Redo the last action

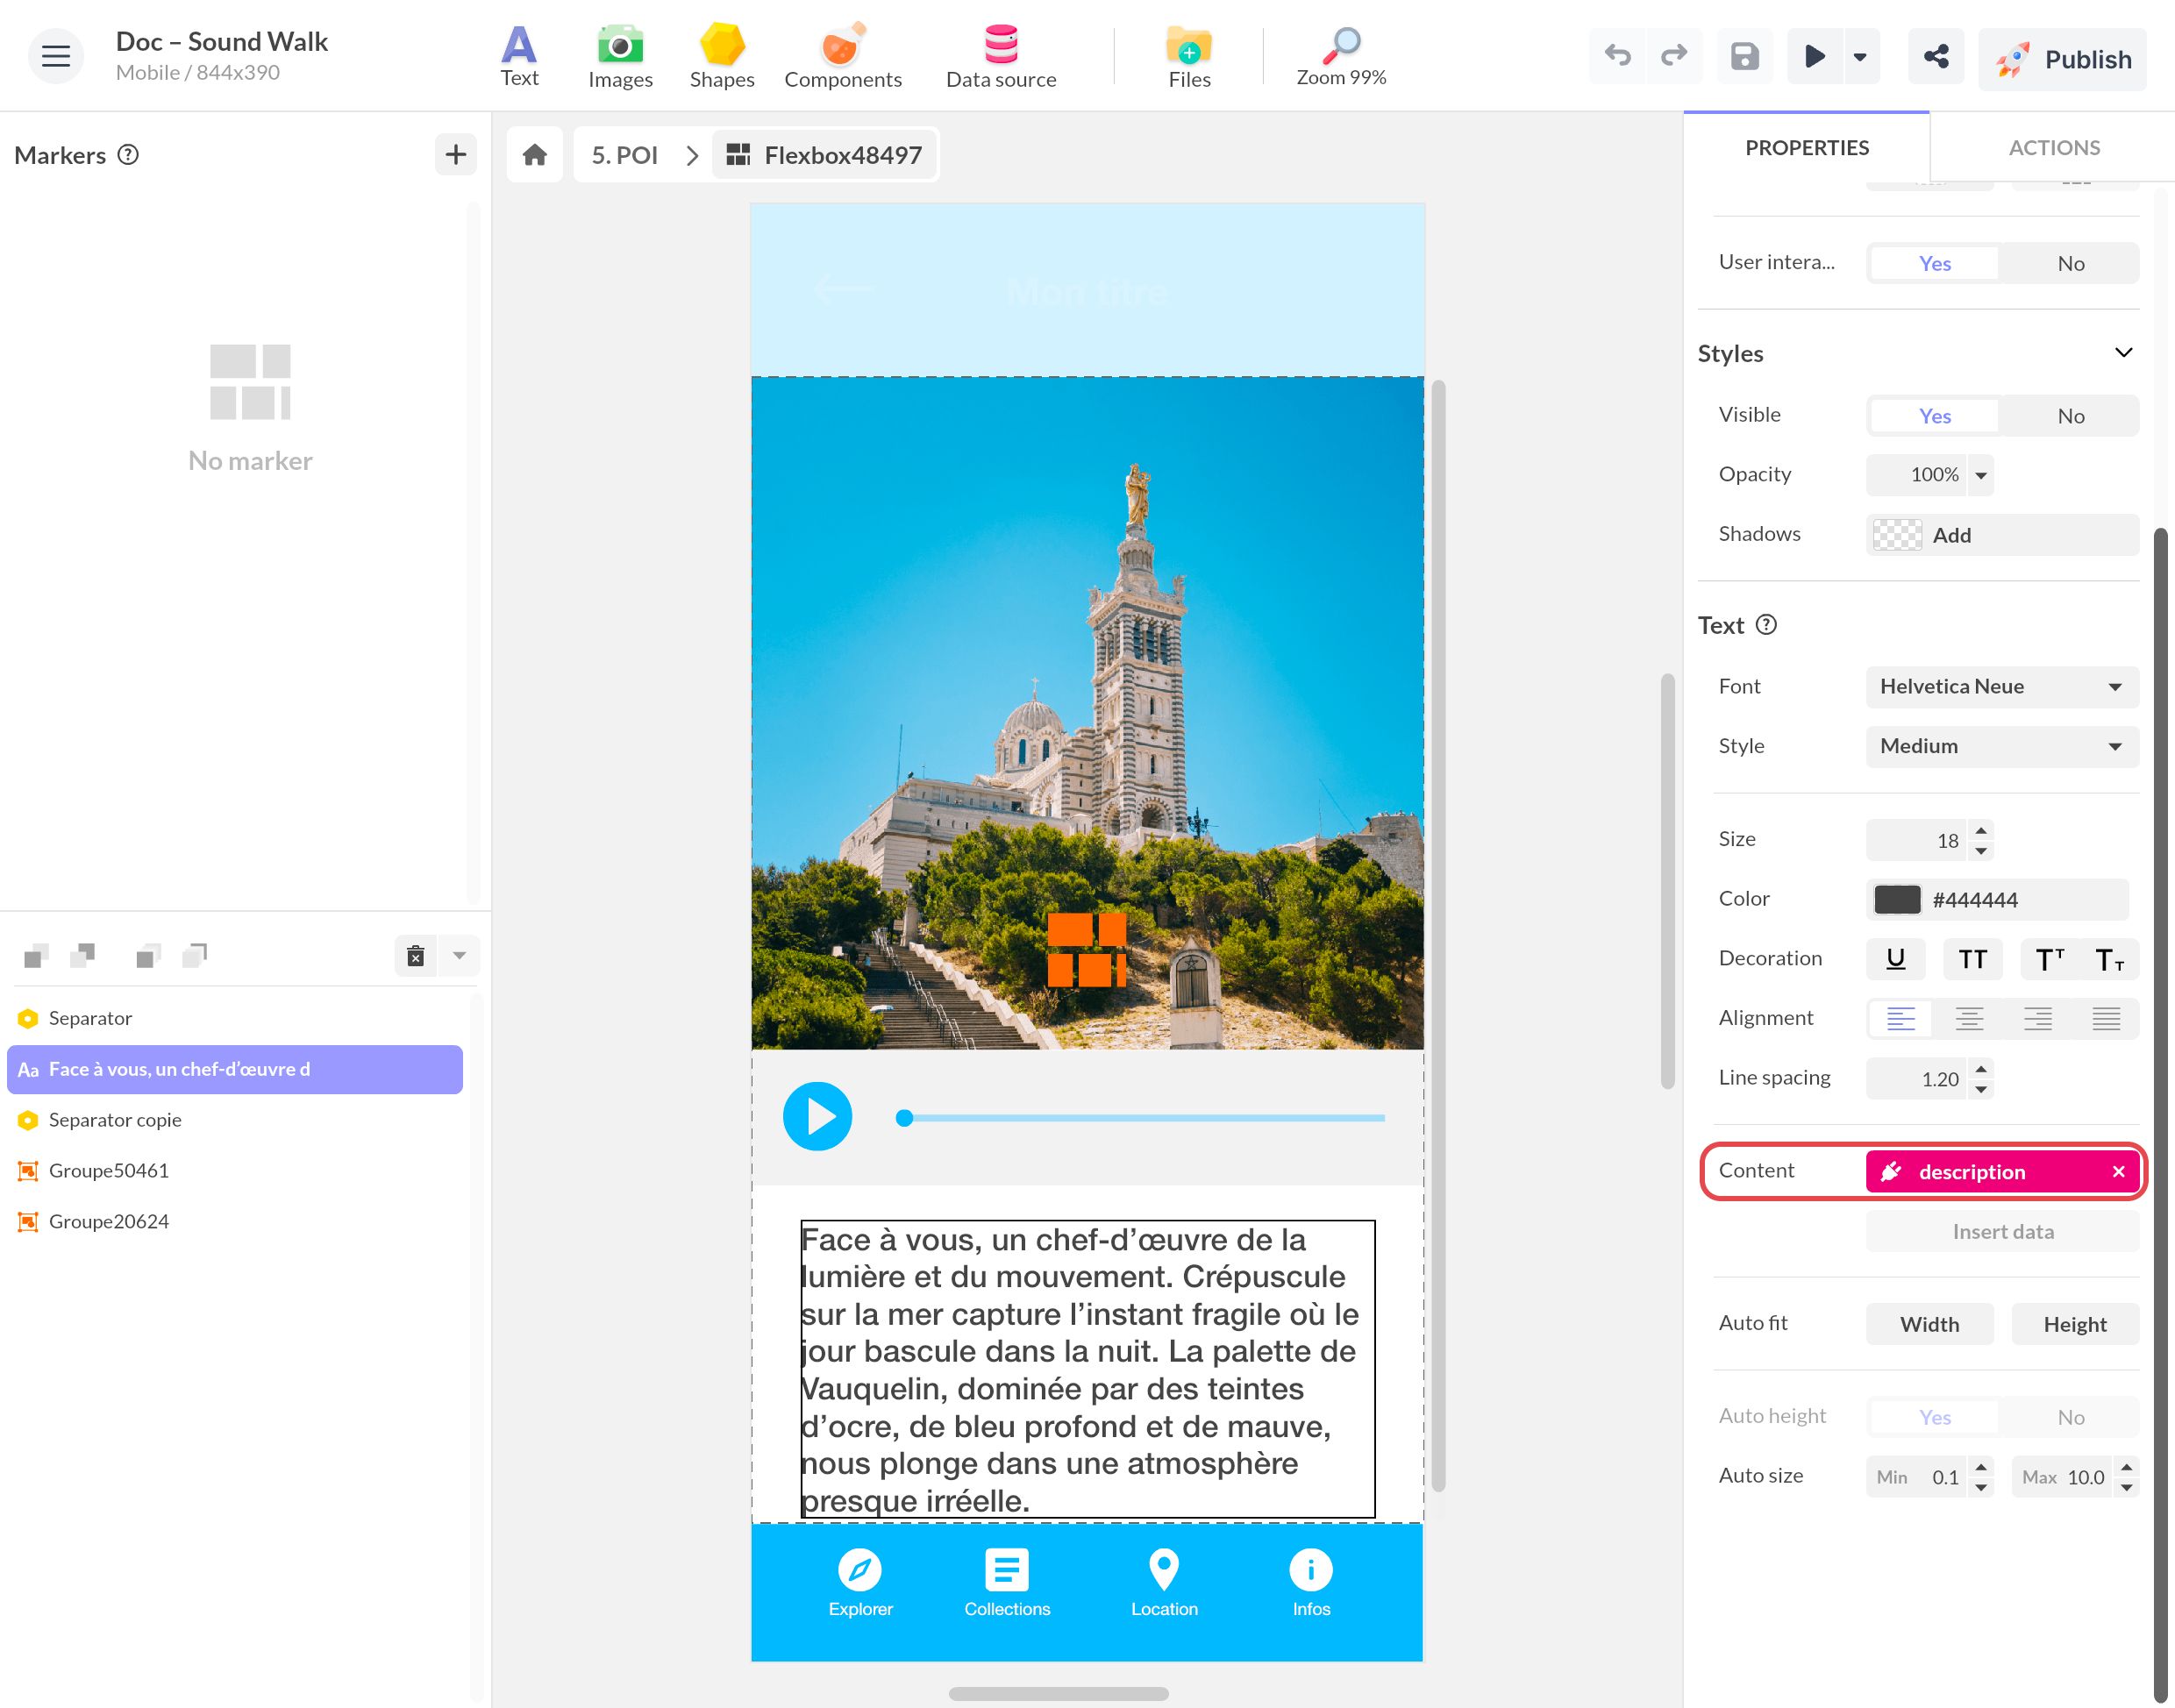[1674, 56]
